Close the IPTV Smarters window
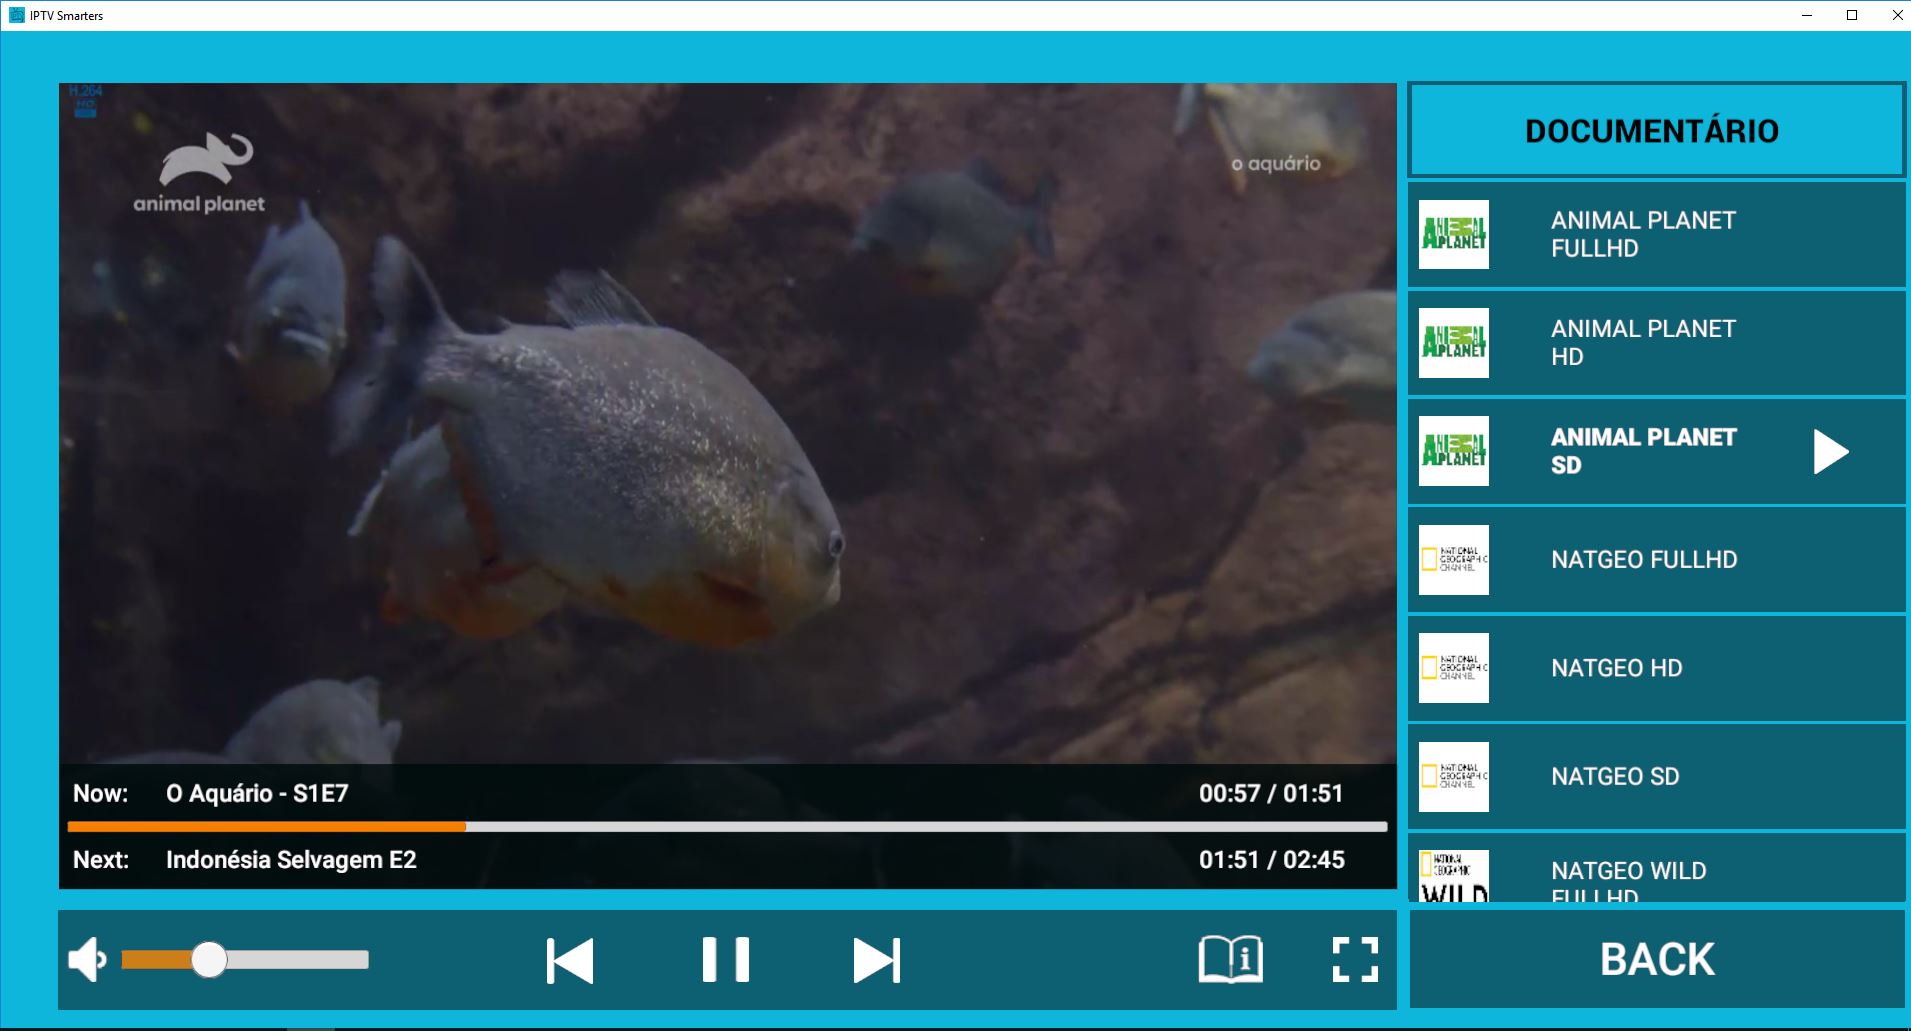Image resolution: width=1911 pixels, height=1031 pixels. tap(1896, 15)
